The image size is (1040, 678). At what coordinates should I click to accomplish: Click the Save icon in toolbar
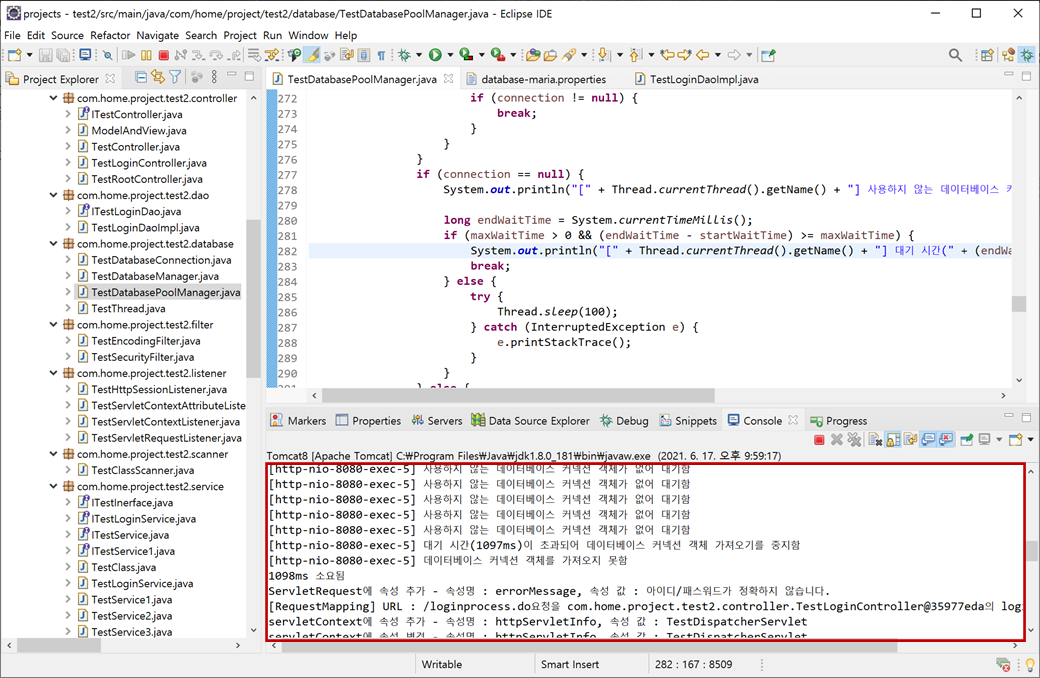pyautogui.click(x=45, y=55)
